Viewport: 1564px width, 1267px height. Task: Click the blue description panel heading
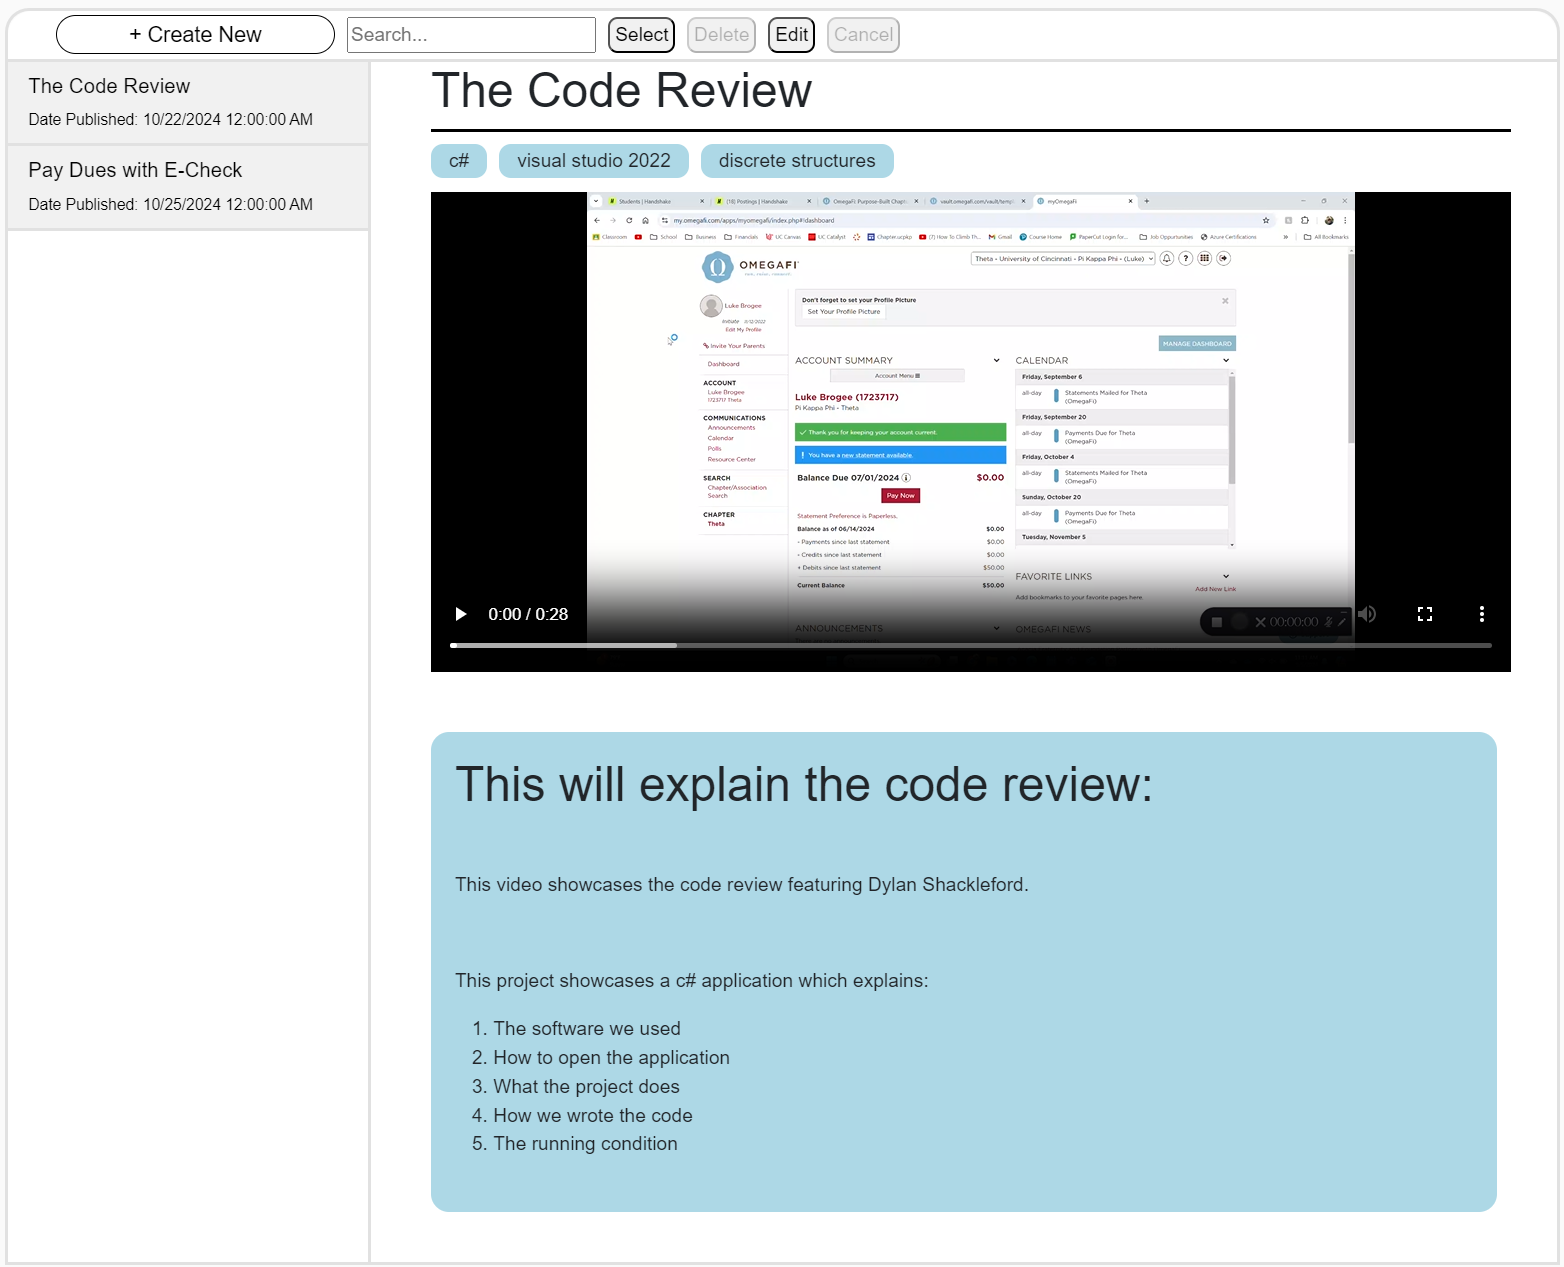click(803, 785)
